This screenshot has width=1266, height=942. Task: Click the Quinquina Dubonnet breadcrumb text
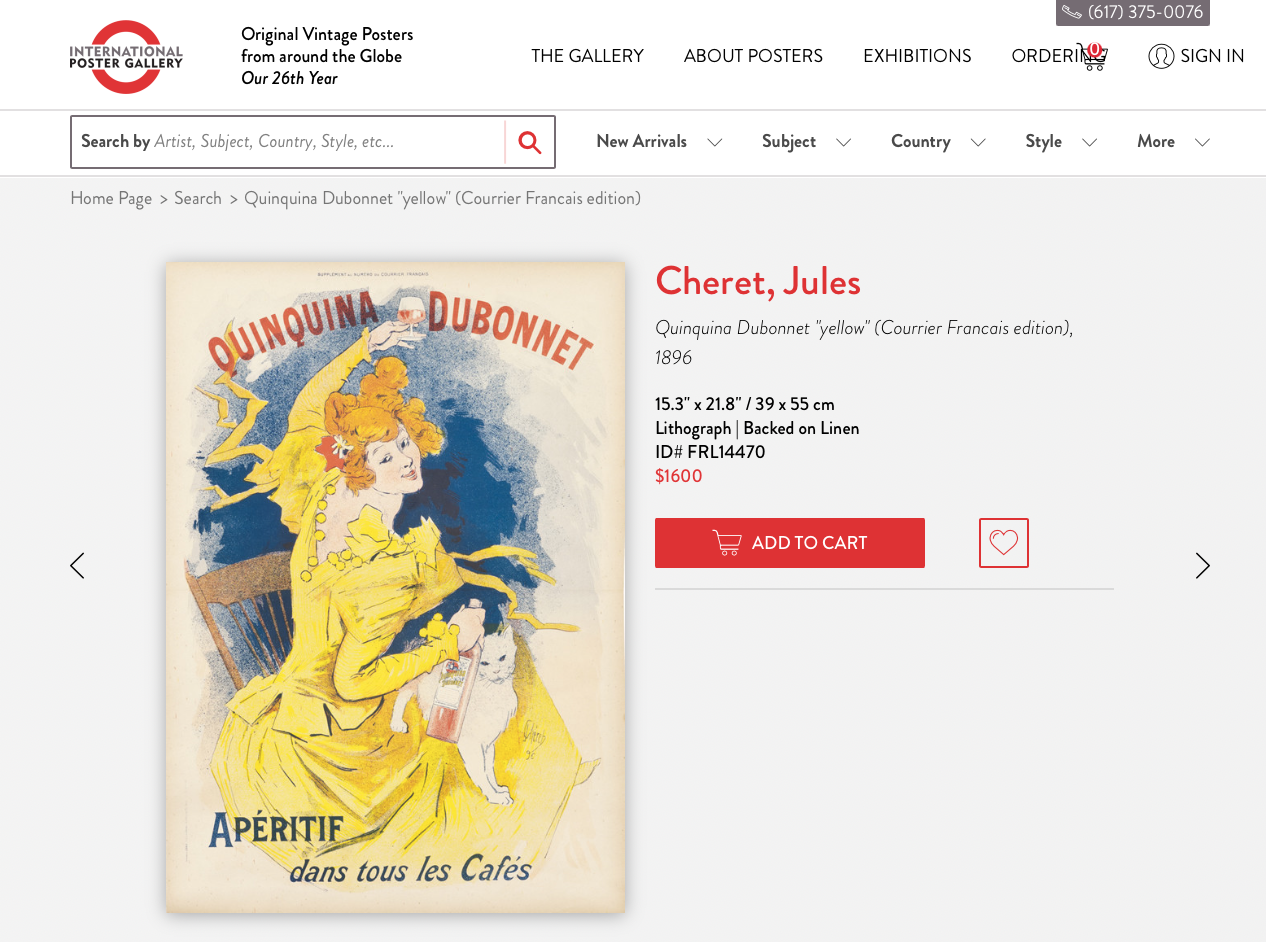443,198
